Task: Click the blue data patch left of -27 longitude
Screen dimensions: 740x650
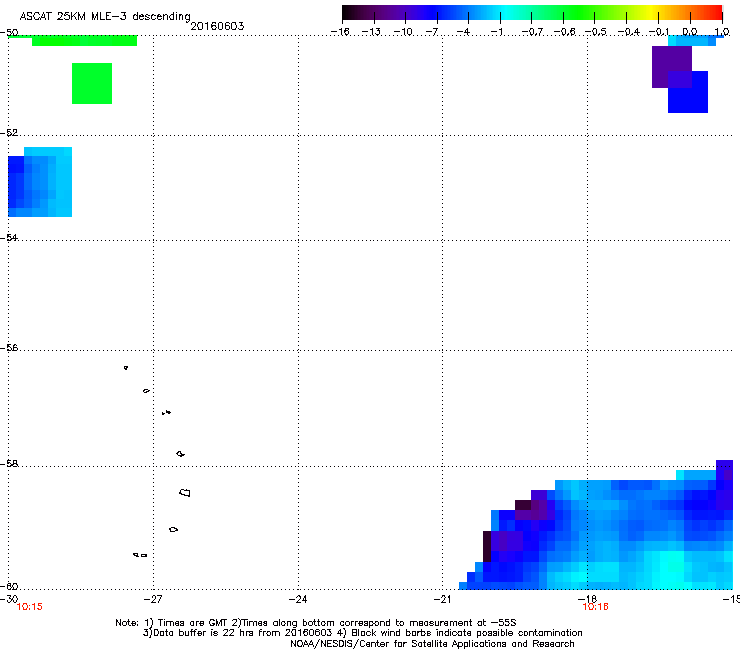Action: (40, 182)
